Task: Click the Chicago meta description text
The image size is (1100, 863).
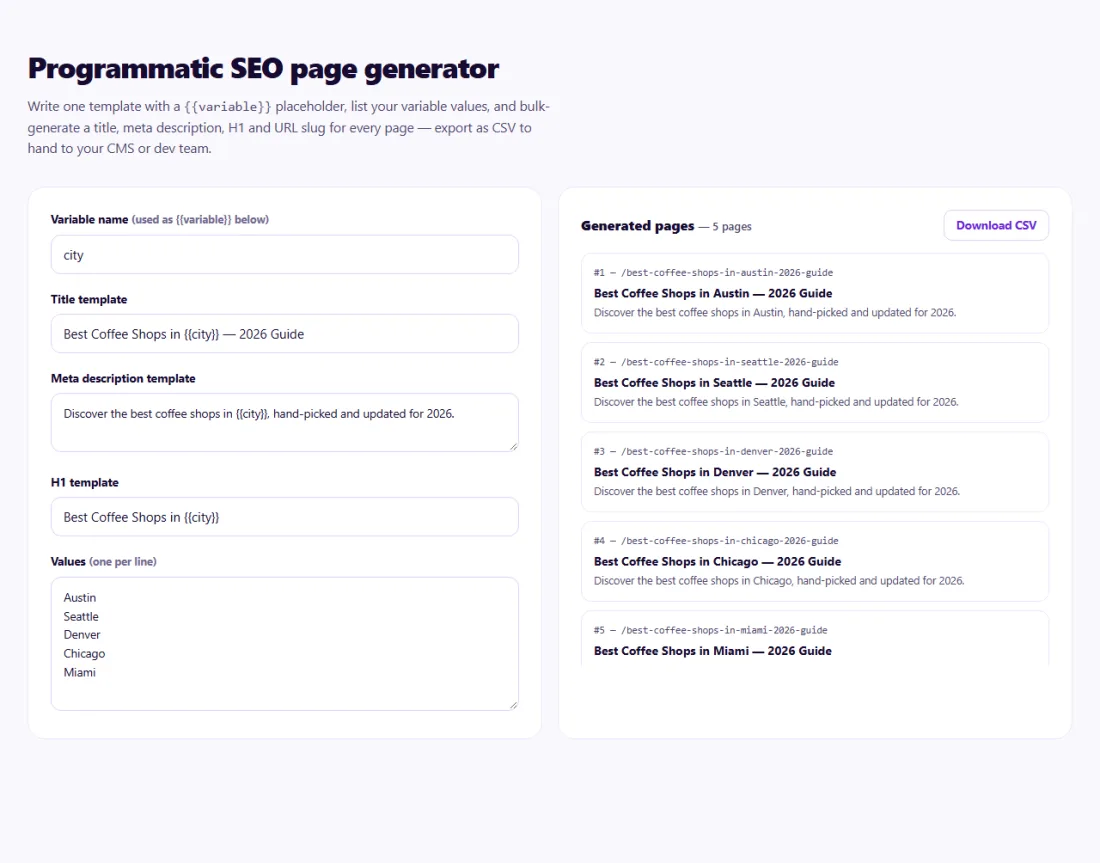Action: [779, 581]
